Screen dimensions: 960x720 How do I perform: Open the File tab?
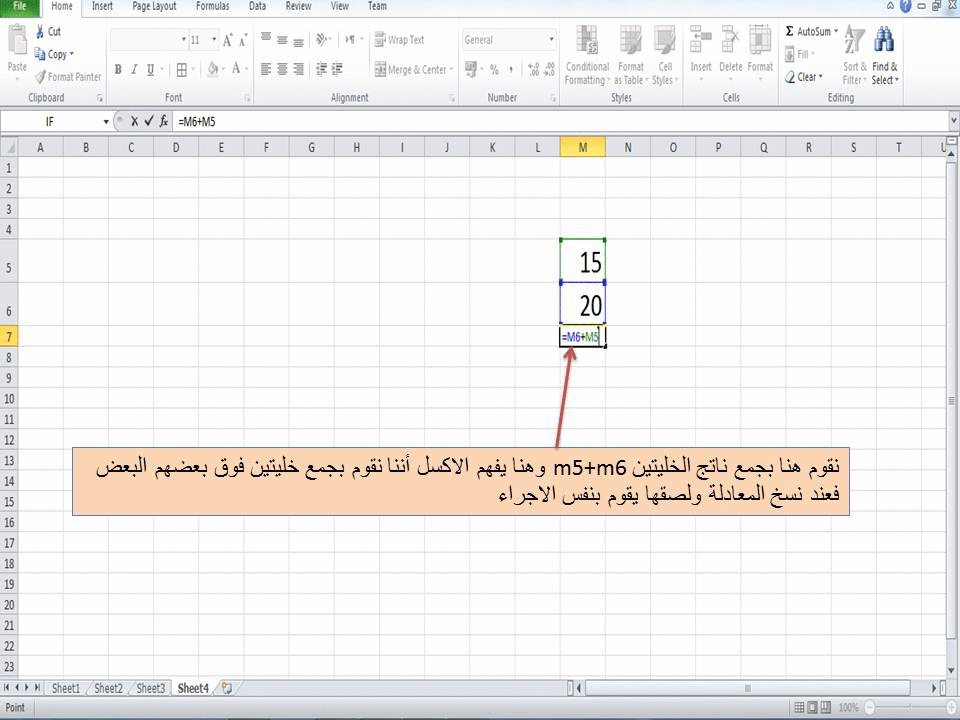click(20, 7)
